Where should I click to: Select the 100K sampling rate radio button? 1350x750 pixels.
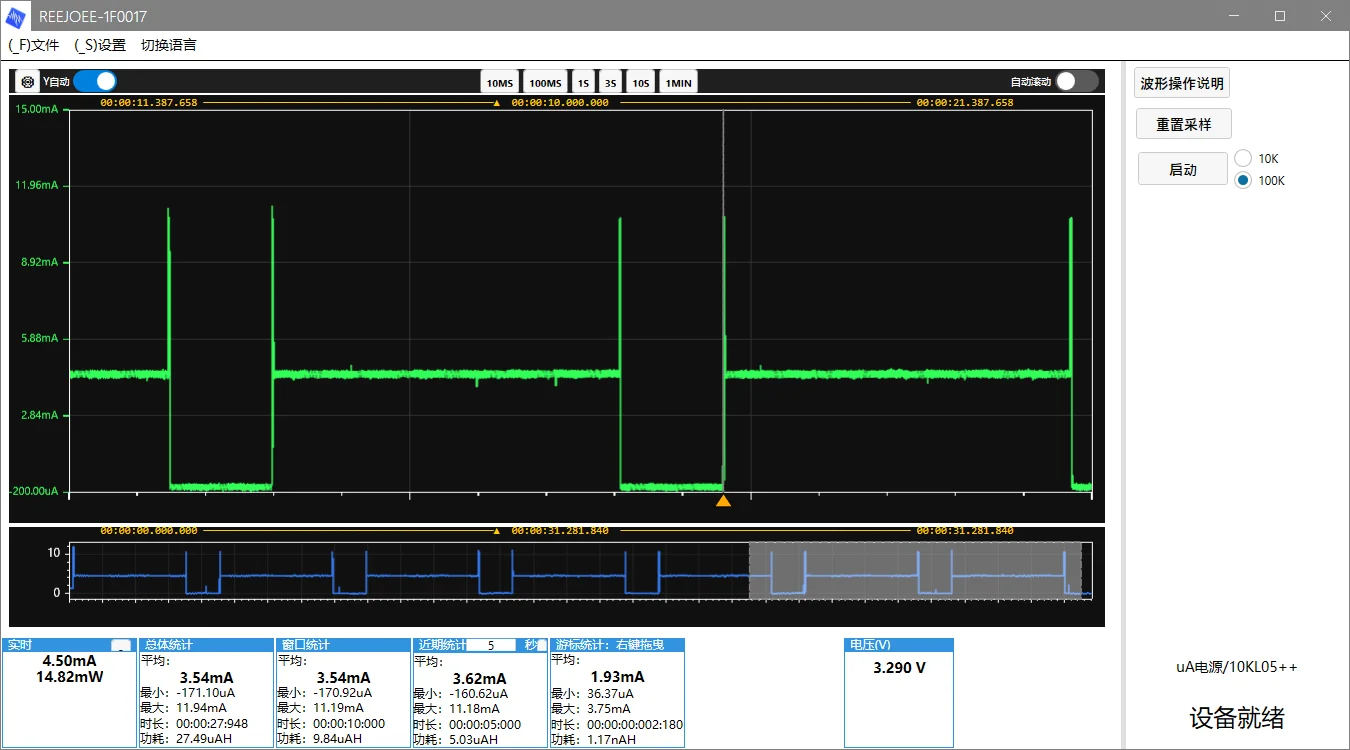(x=1243, y=180)
